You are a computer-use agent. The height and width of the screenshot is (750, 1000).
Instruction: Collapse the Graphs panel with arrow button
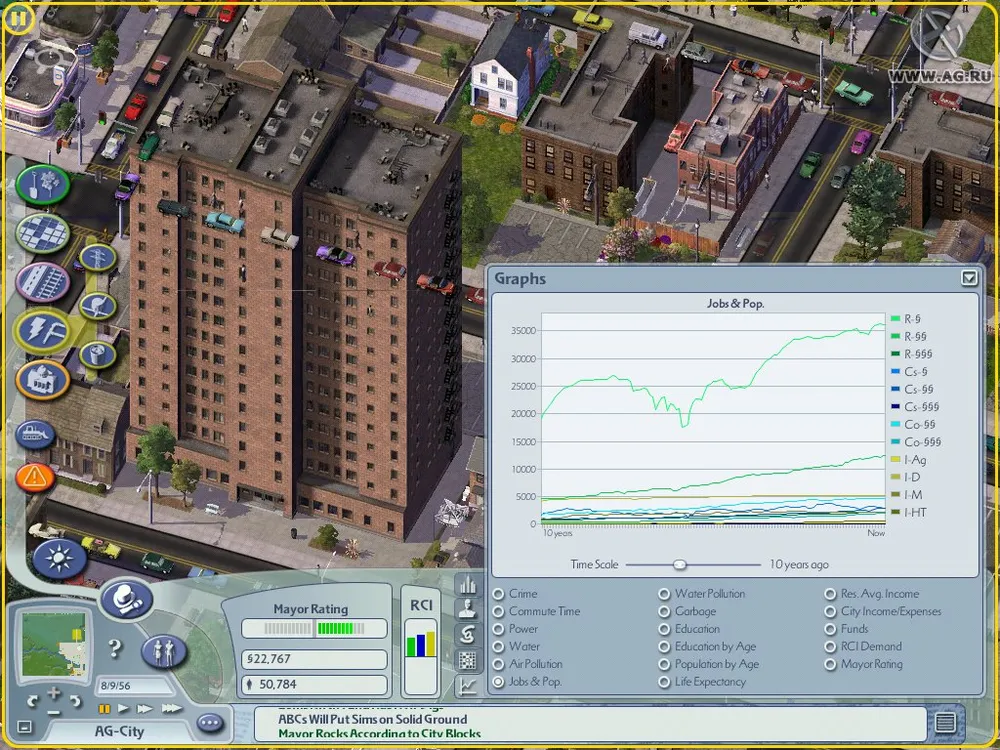point(967,279)
